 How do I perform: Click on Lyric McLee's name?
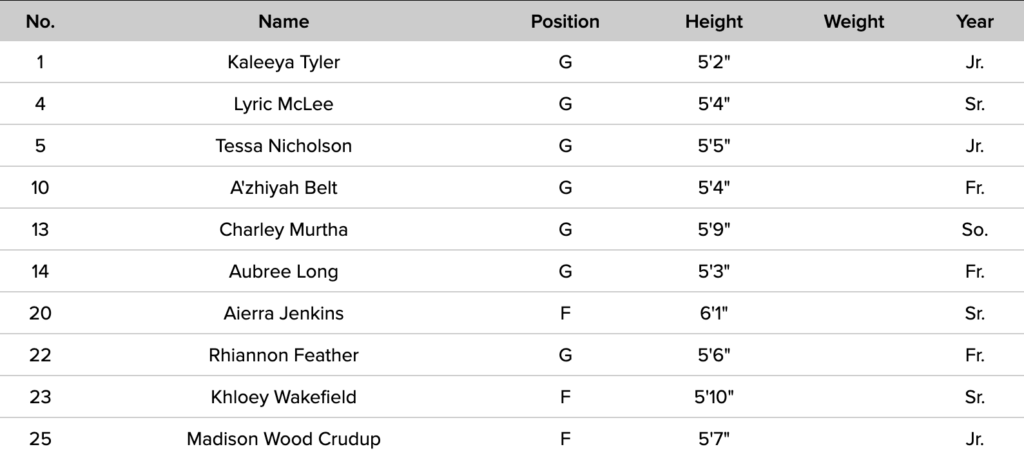pyautogui.click(x=284, y=104)
